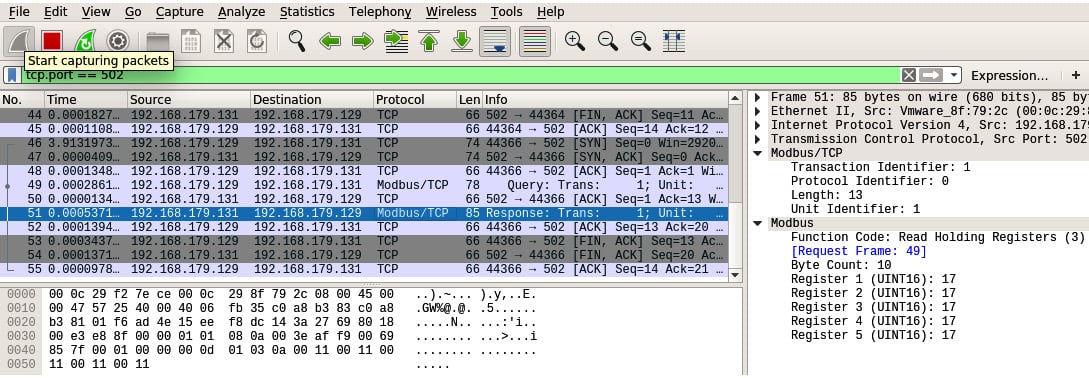Follow the Request Frame: 49 link

[x=858, y=251]
